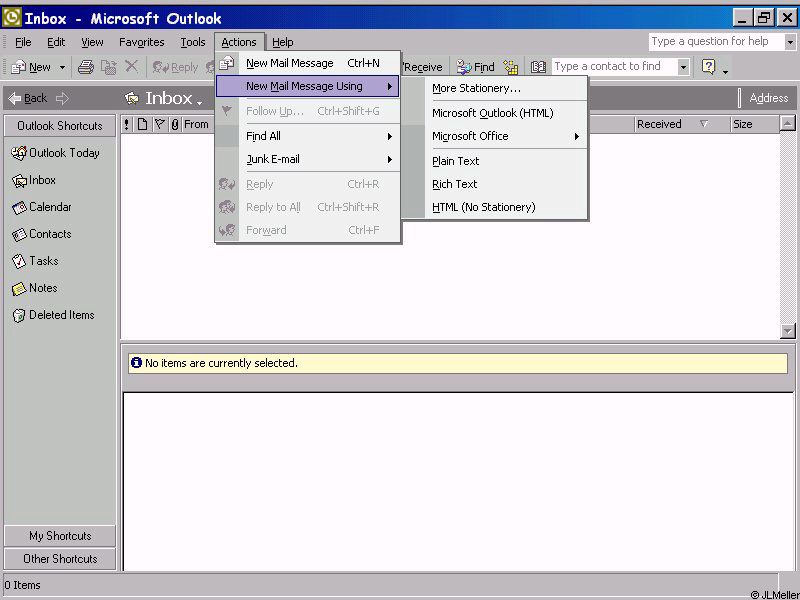Click the Move to Folder toolbar icon
This screenshot has width=800, height=600.
click(x=108, y=67)
